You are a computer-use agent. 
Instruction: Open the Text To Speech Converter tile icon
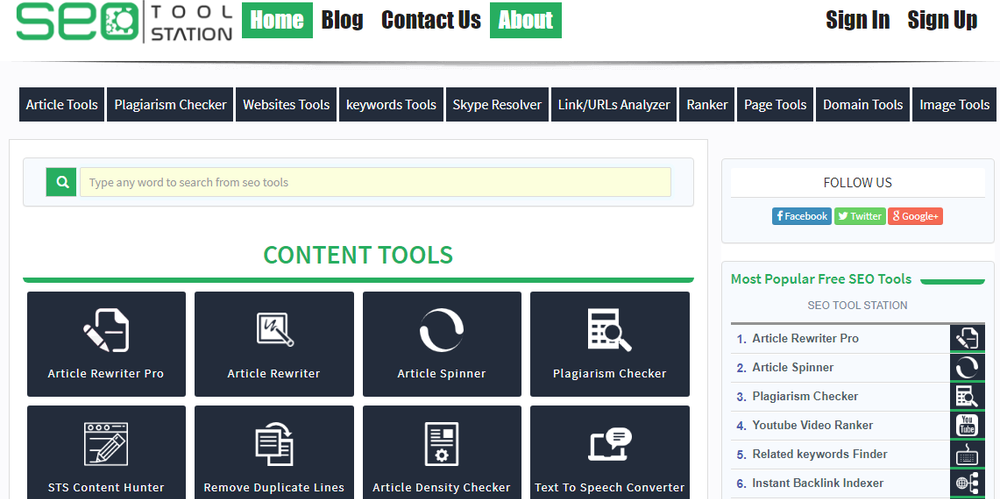[609, 444]
